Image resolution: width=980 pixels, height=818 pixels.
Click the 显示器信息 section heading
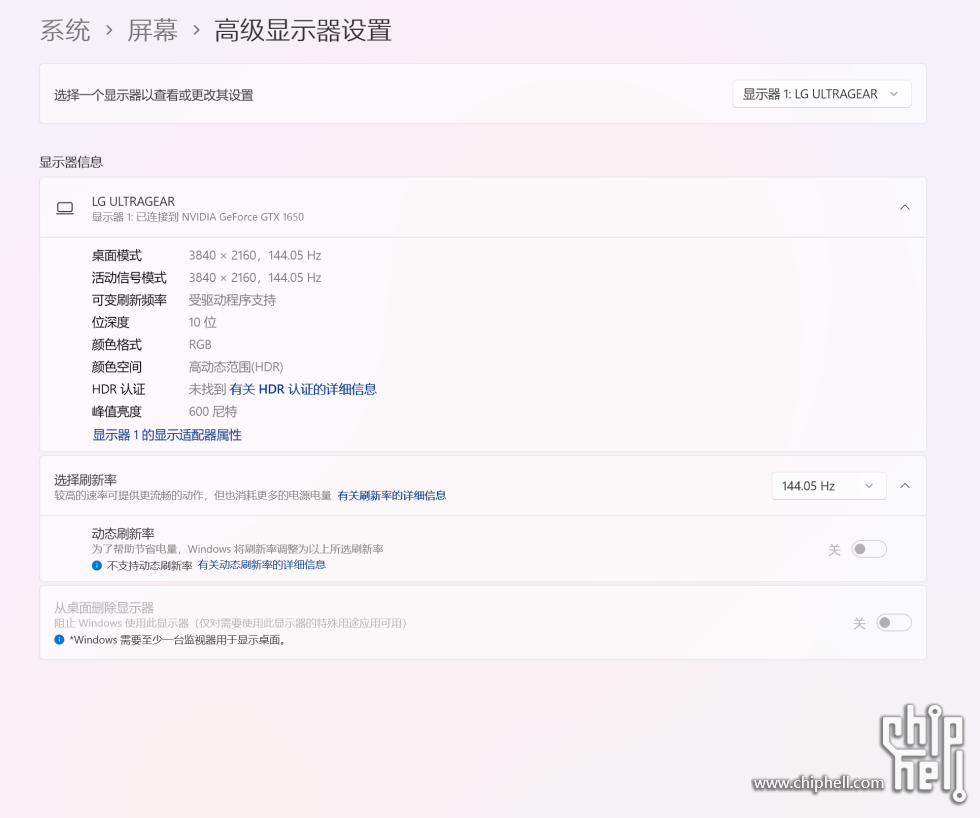(71, 162)
